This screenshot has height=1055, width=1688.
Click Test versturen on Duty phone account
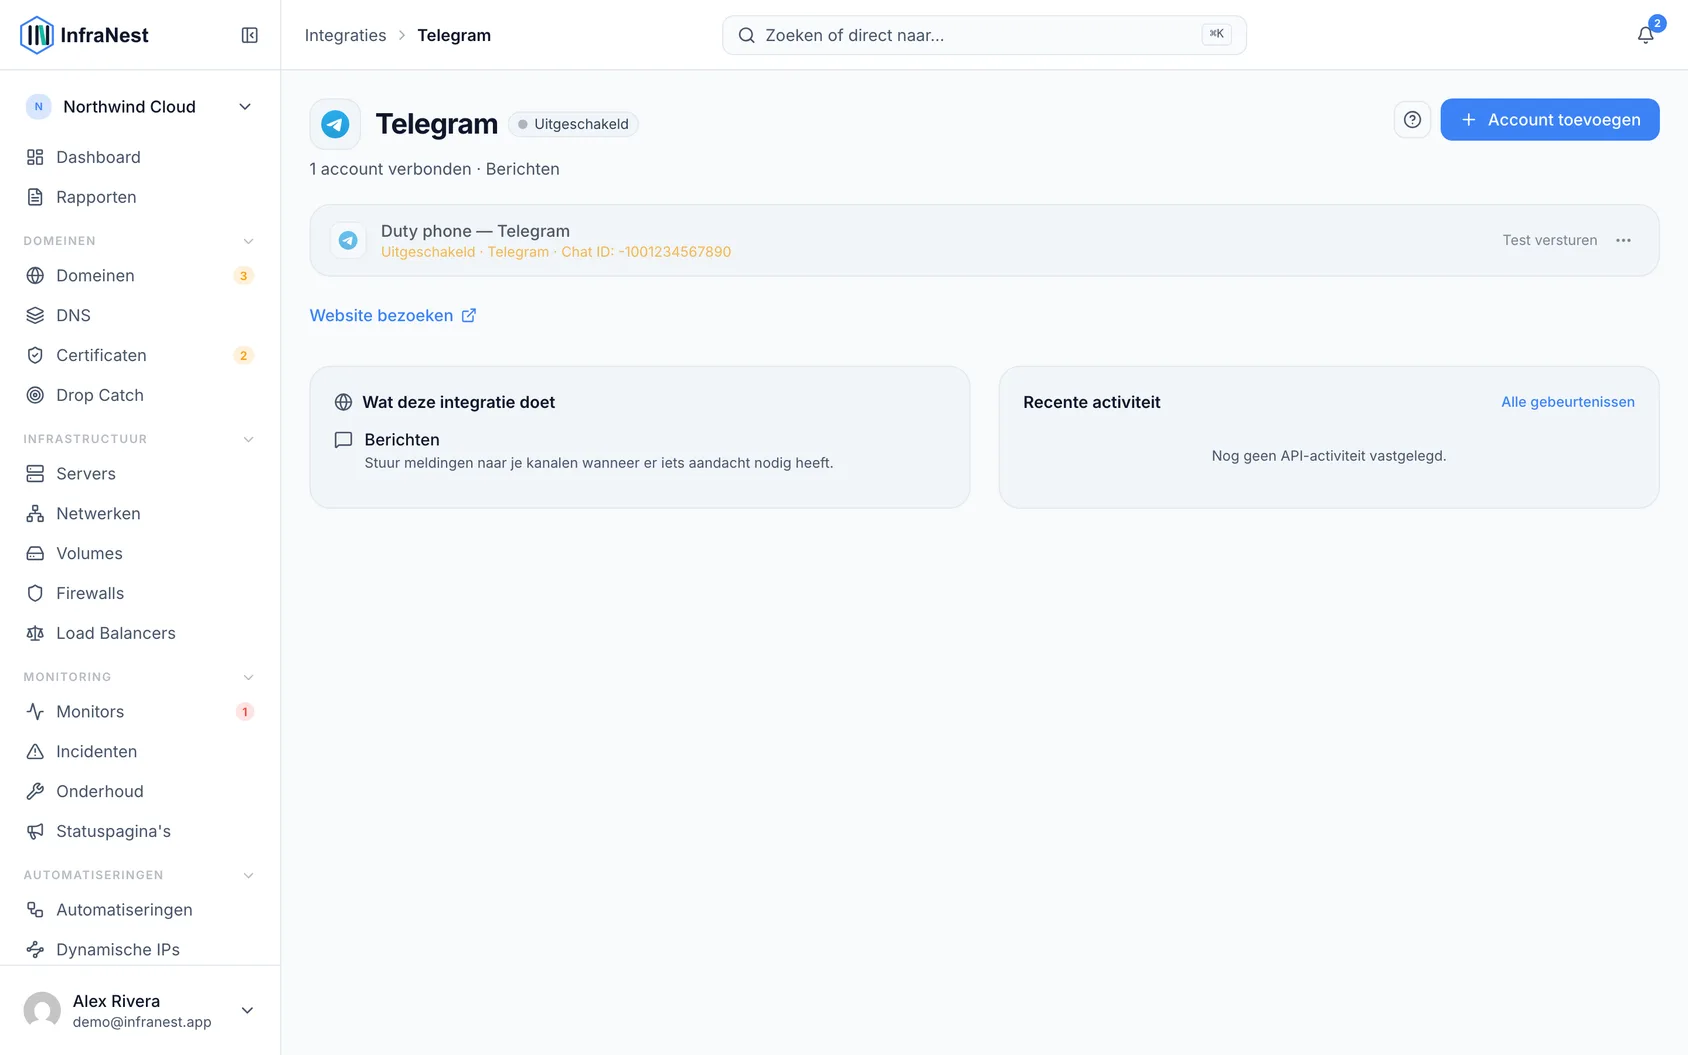click(1550, 240)
